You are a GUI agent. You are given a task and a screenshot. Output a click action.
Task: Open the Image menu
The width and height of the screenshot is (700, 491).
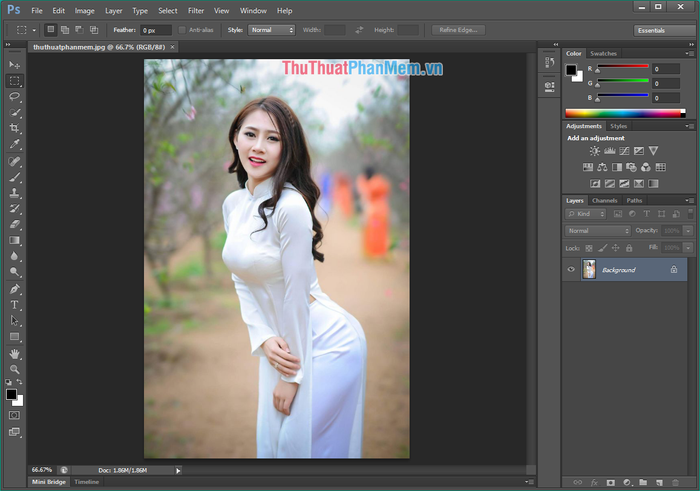pos(84,11)
